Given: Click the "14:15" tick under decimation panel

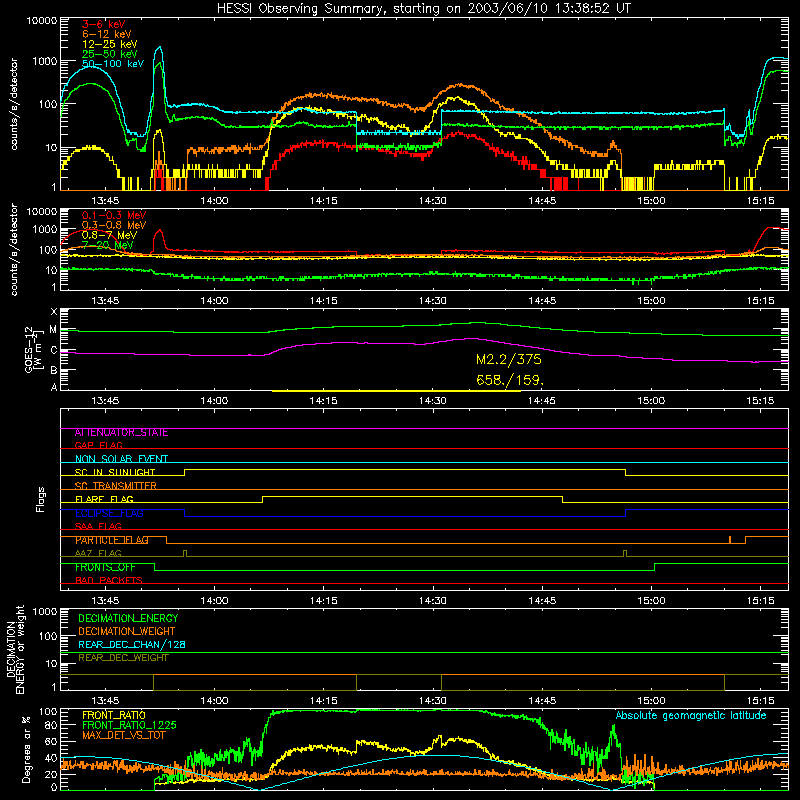Looking at the screenshot, I should [323, 701].
